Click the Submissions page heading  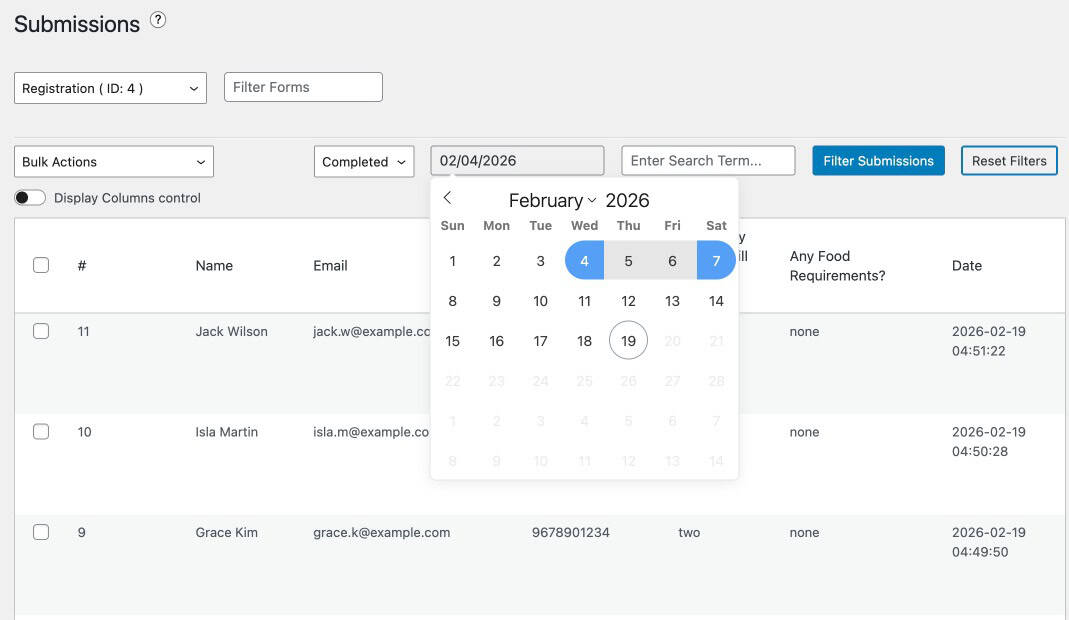click(x=77, y=24)
